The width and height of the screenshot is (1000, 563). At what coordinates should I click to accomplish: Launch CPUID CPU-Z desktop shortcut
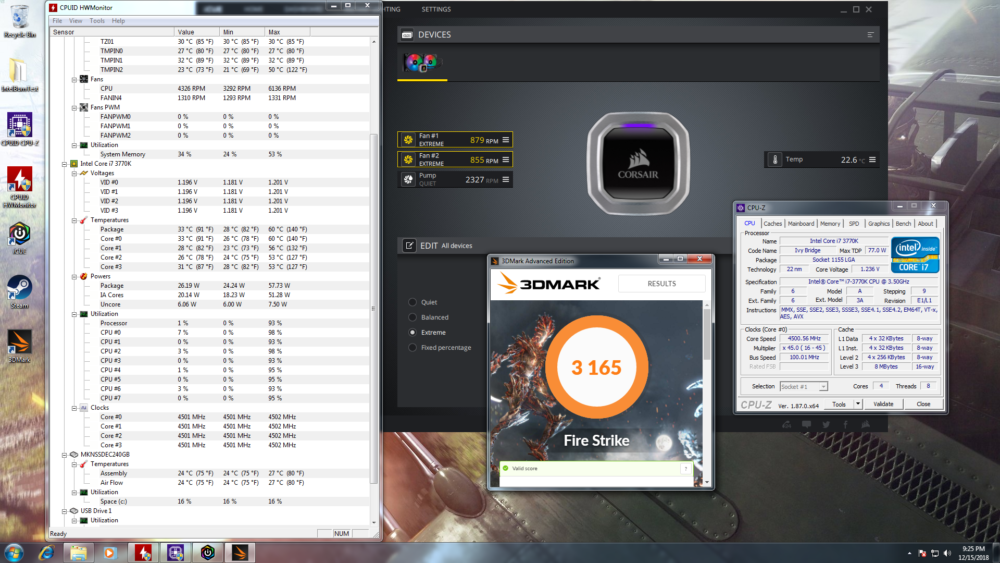point(19,129)
